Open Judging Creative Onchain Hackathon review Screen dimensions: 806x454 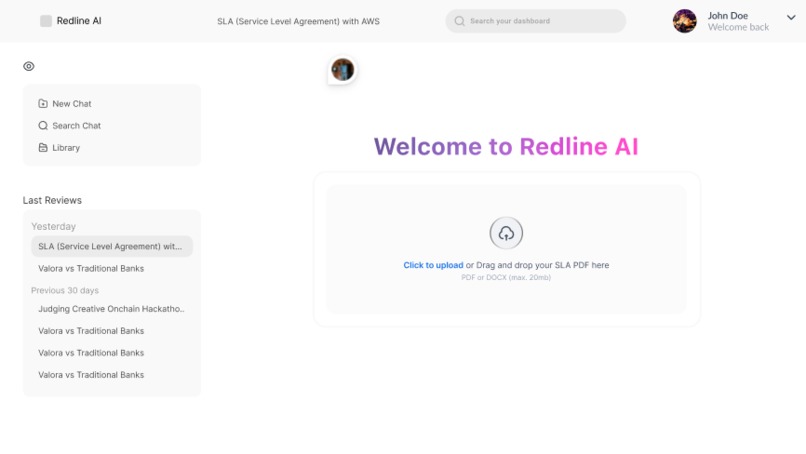pyautogui.click(x=111, y=309)
